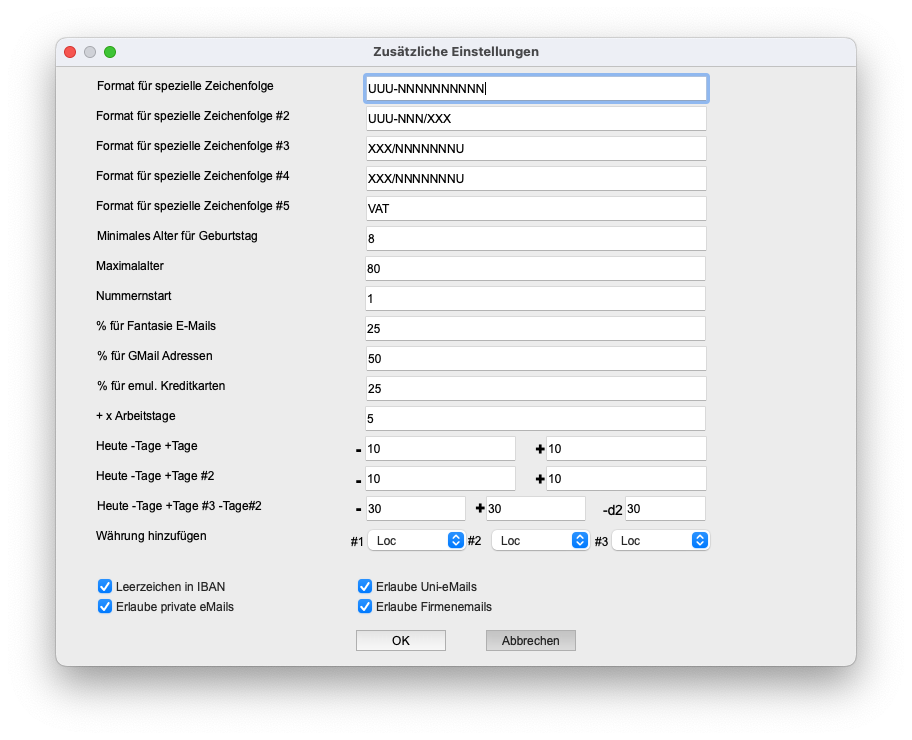Open the #1 currency Loc dropdown
Viewport: 912px width, 740px height.
[416, 540]
